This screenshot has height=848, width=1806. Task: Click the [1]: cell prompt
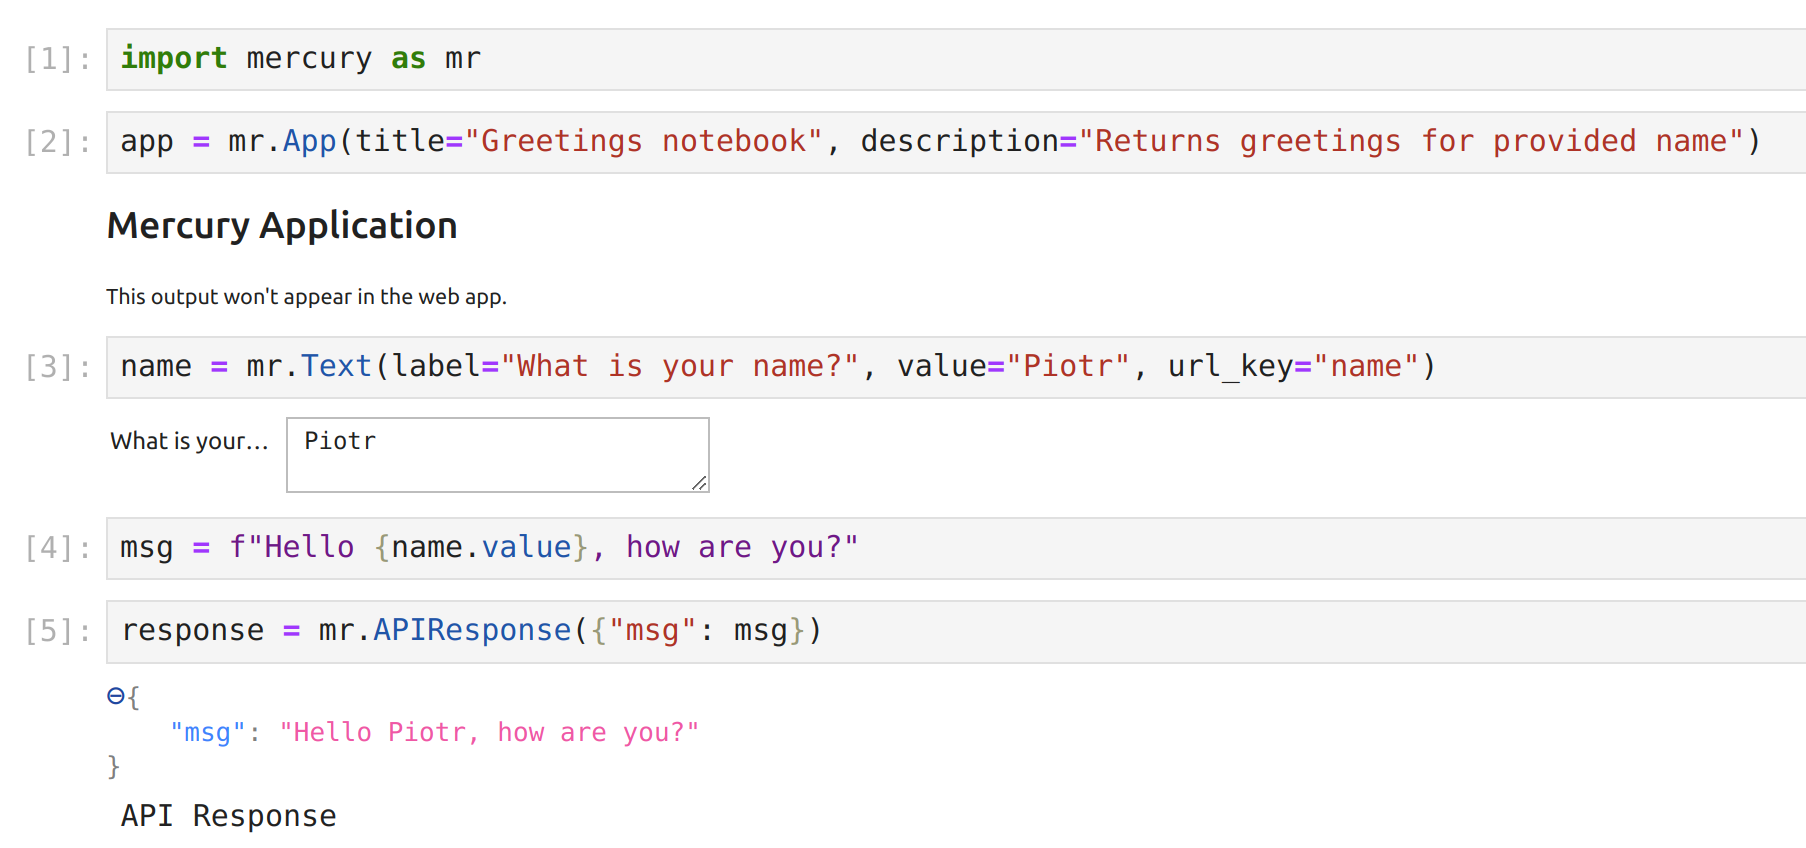click(x=58, y=60)
